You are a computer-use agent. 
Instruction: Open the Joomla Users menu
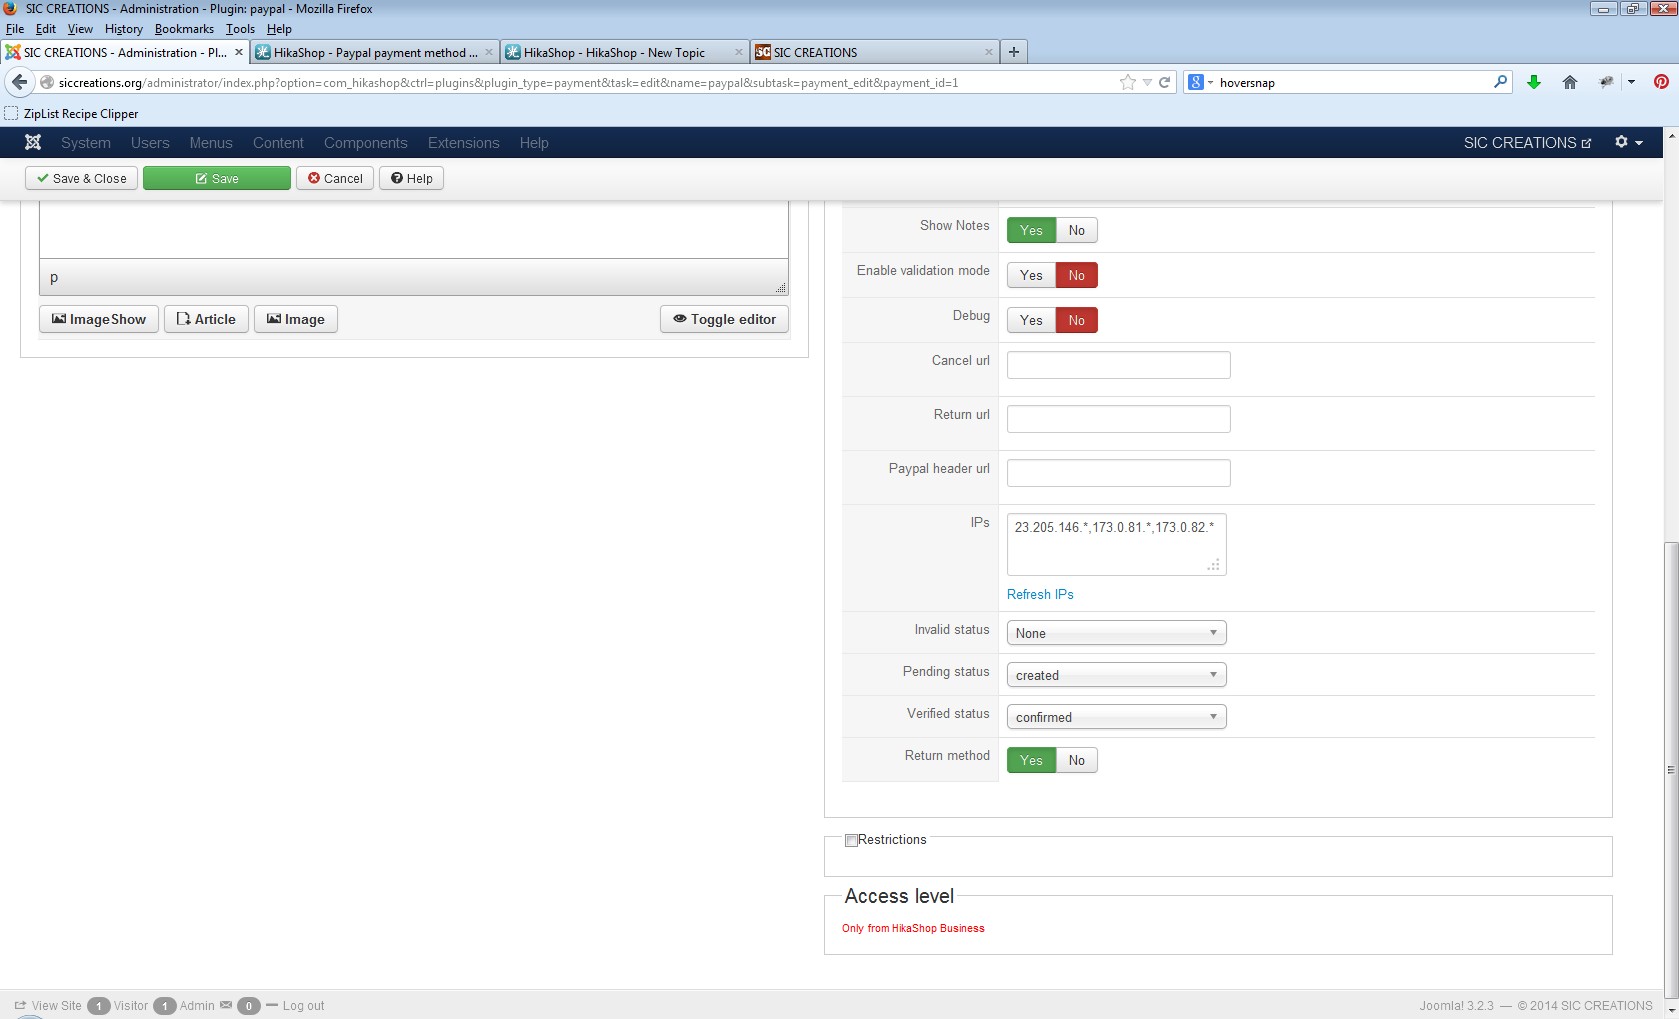(150, 143)
